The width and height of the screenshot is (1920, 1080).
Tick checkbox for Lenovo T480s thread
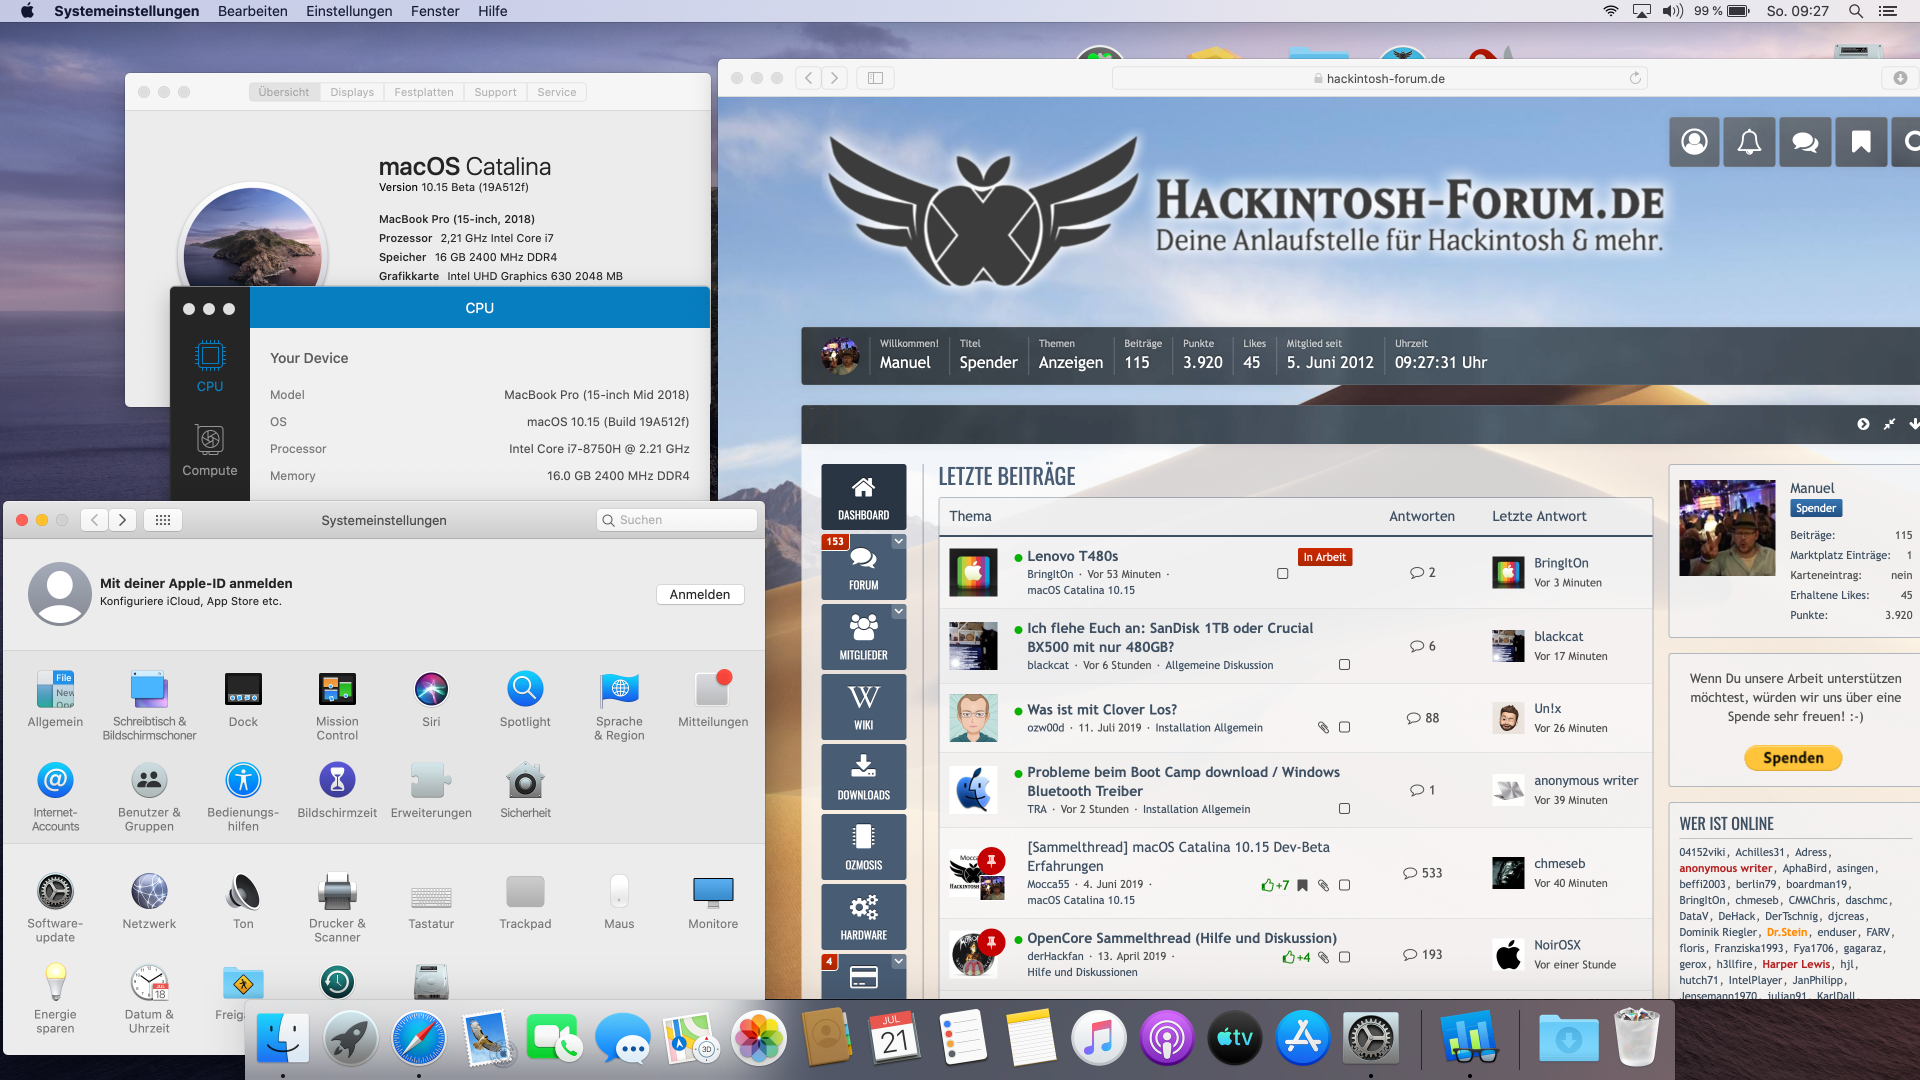click(1282, 574)
